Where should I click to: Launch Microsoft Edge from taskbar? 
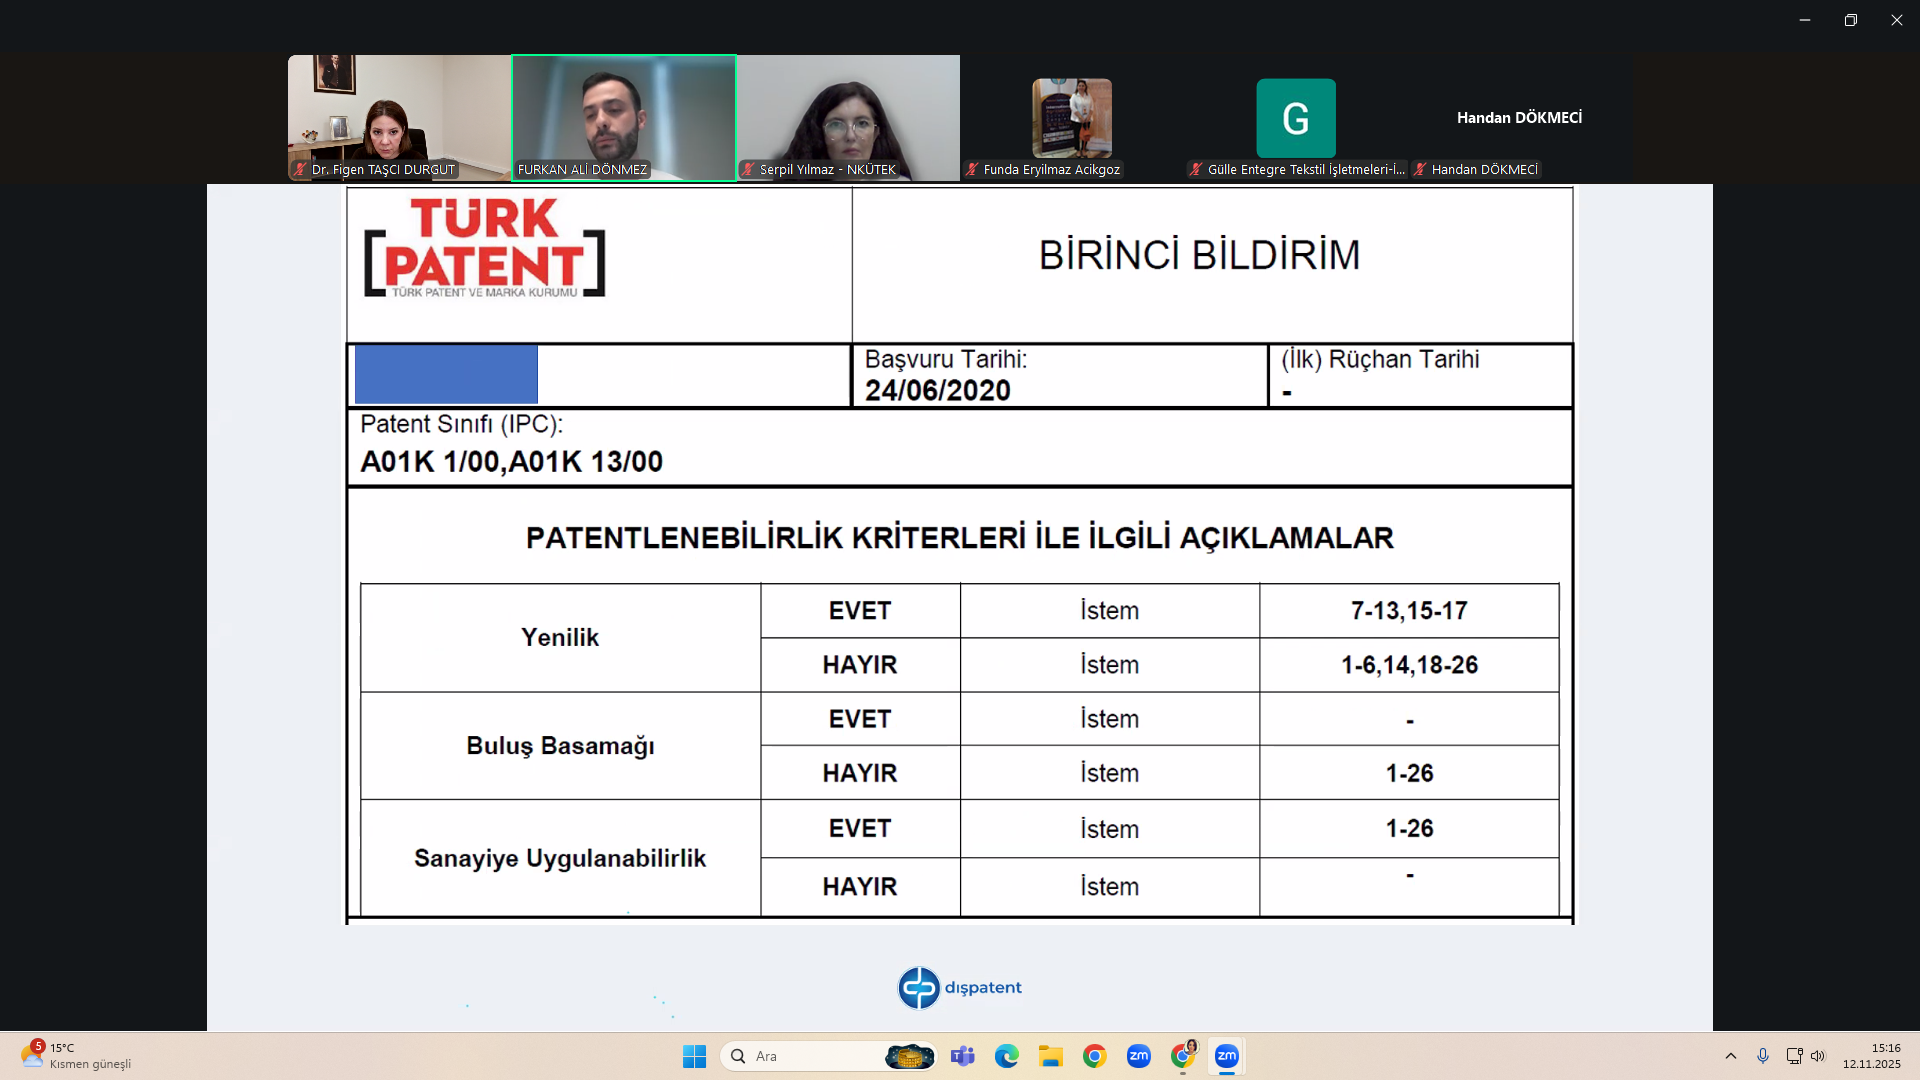point(1006,1056)
